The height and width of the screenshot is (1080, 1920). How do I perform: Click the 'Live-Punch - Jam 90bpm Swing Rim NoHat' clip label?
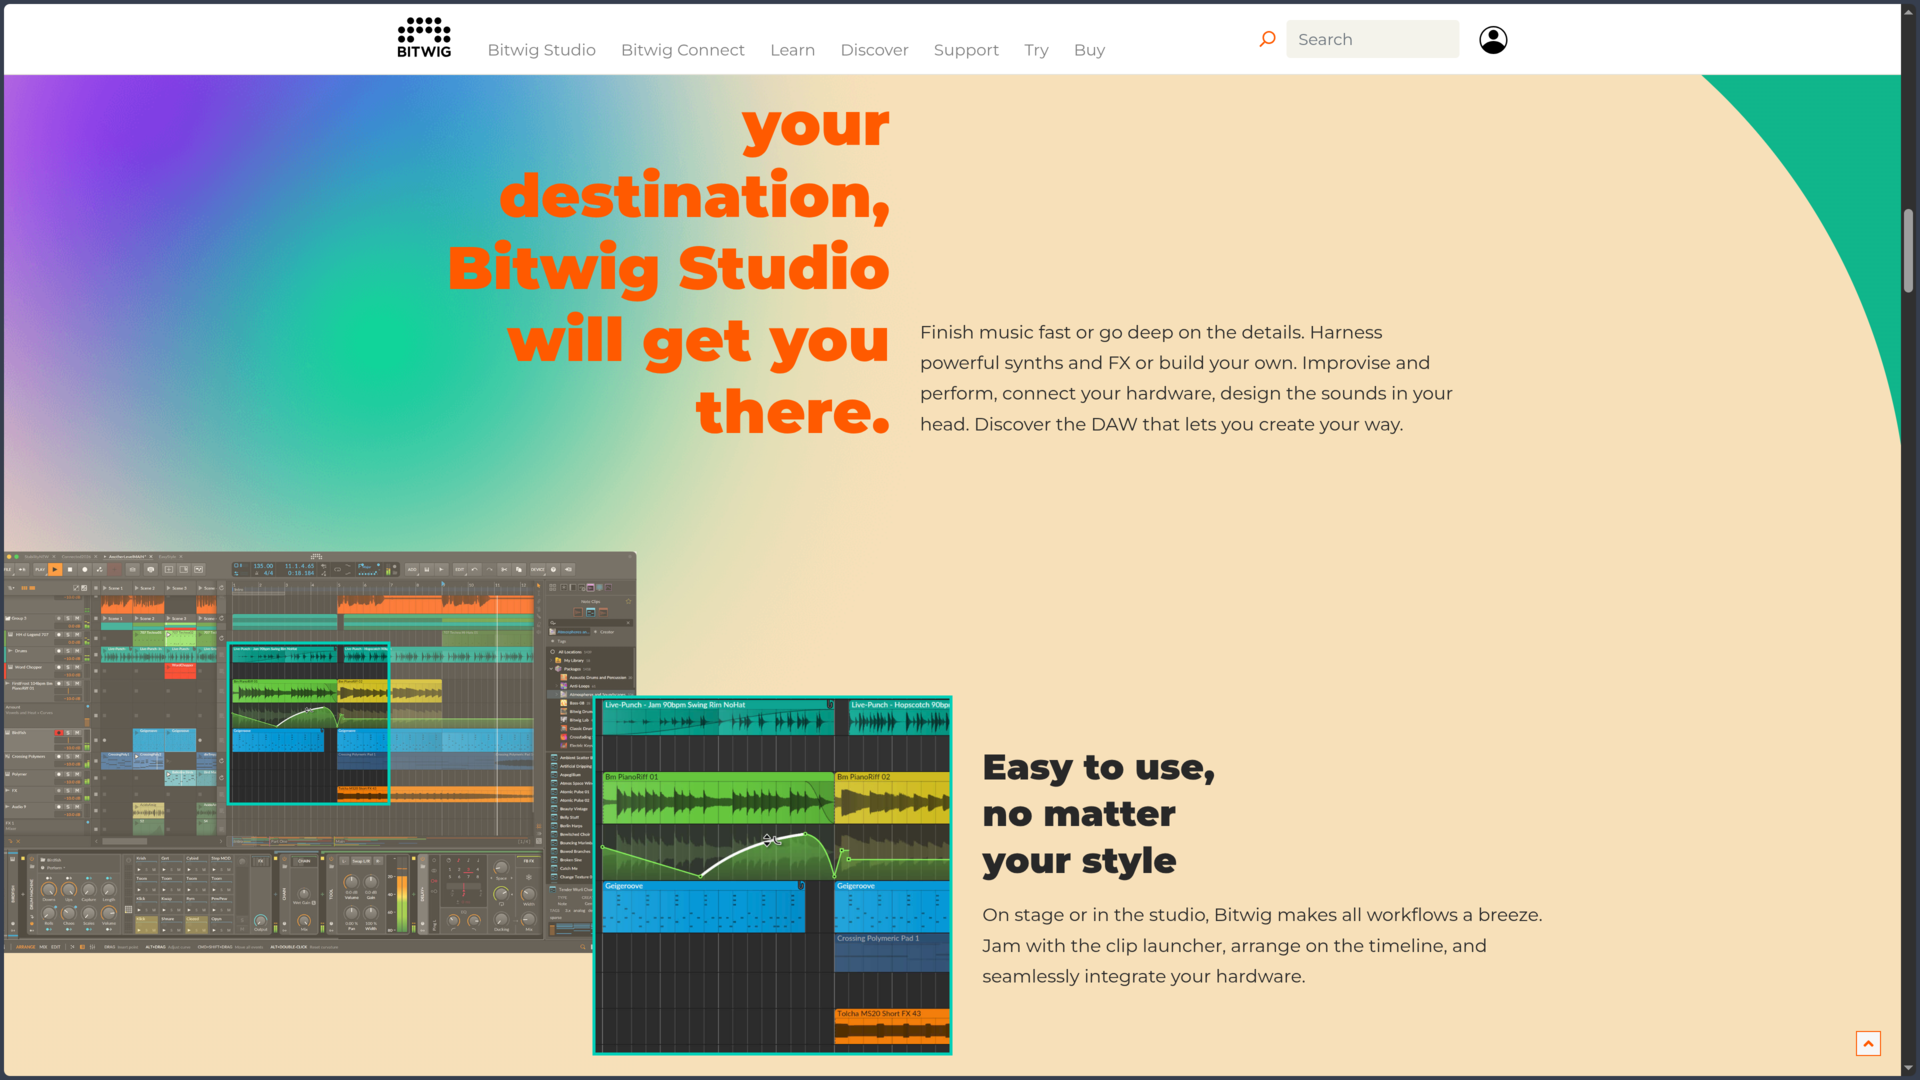[675, 705]
